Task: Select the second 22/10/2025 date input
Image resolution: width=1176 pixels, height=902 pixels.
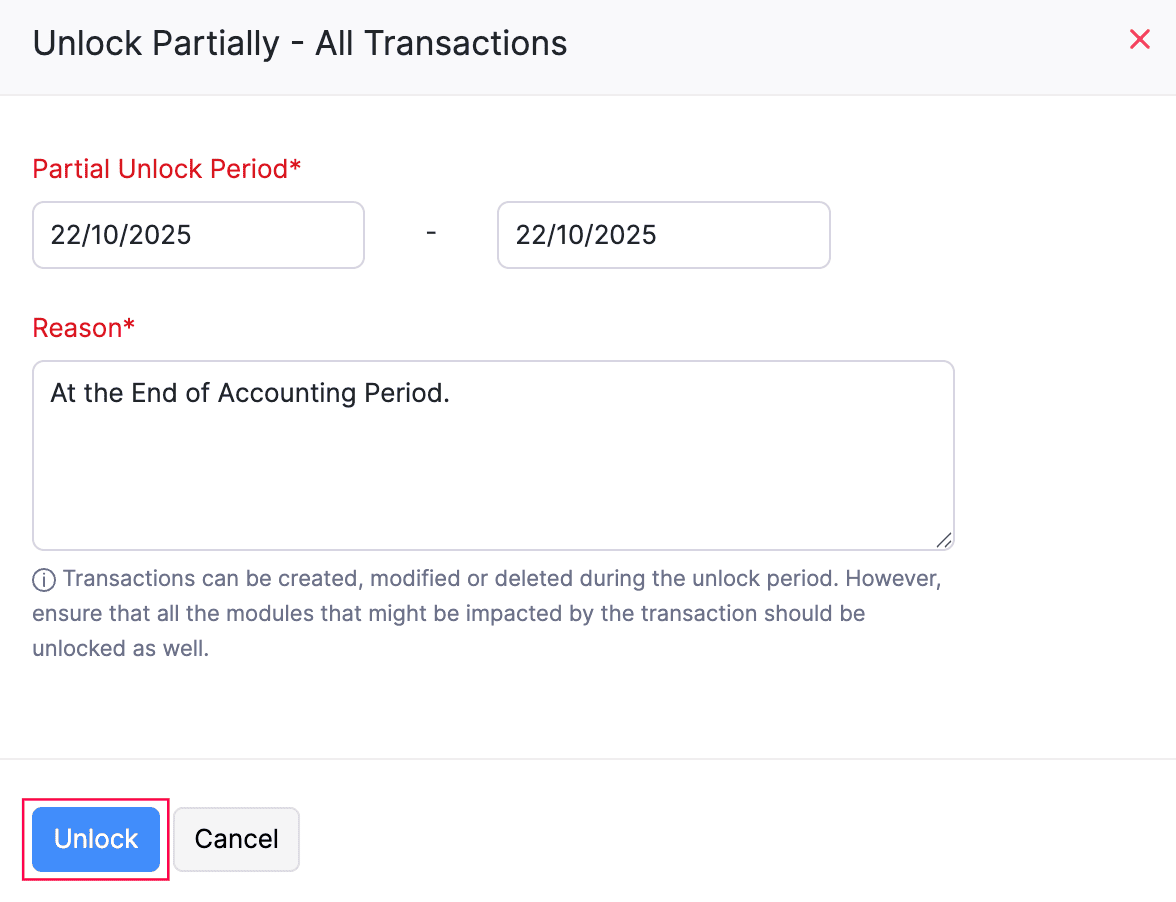Action: (x=663, y=235)
